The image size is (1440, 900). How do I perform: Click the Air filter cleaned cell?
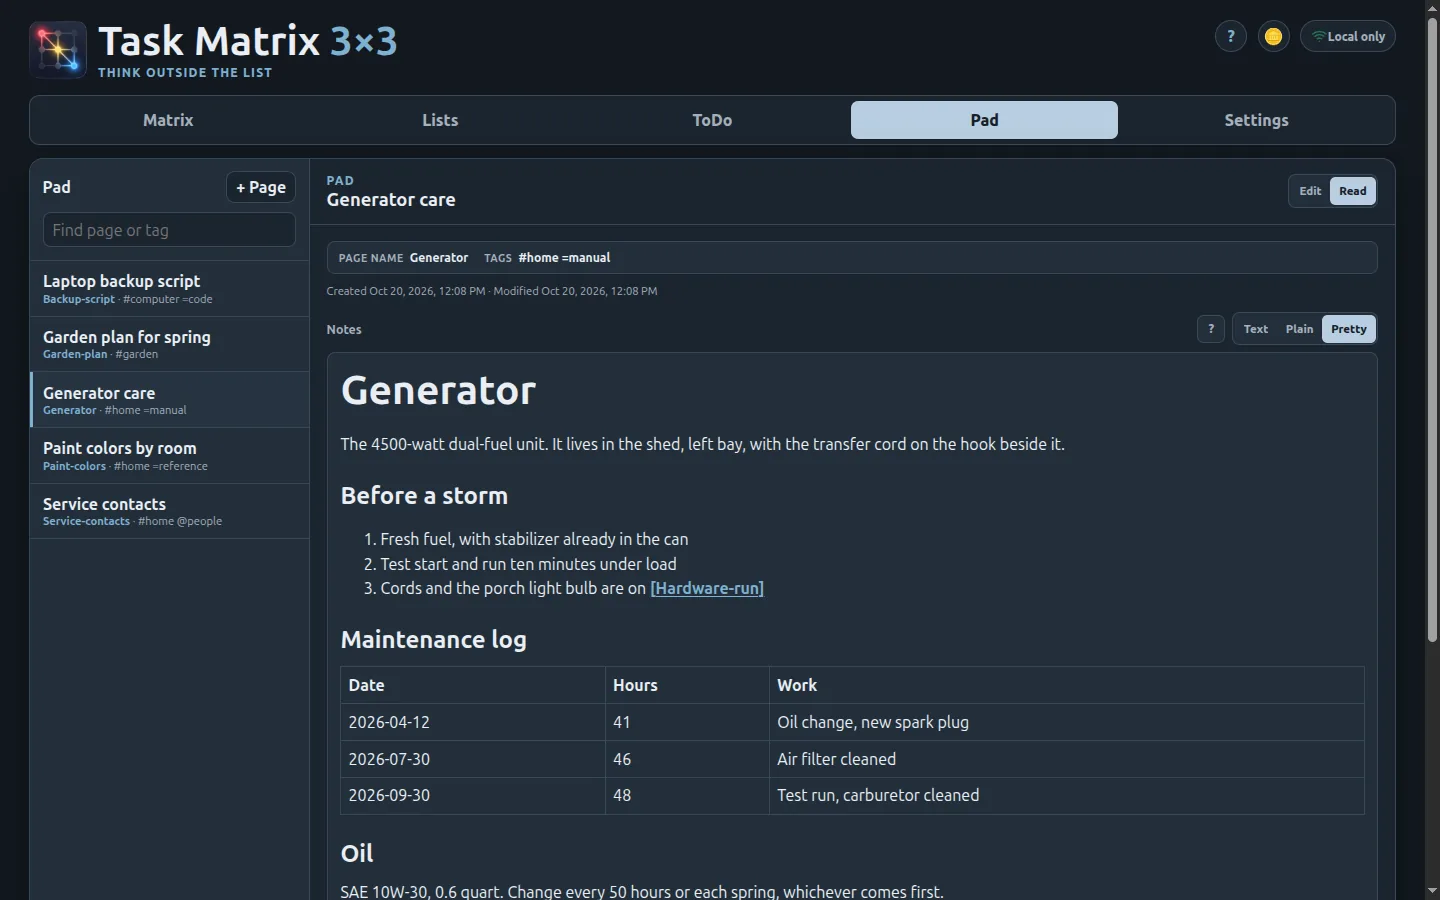pyautogui.click(x=1067, y=759)
